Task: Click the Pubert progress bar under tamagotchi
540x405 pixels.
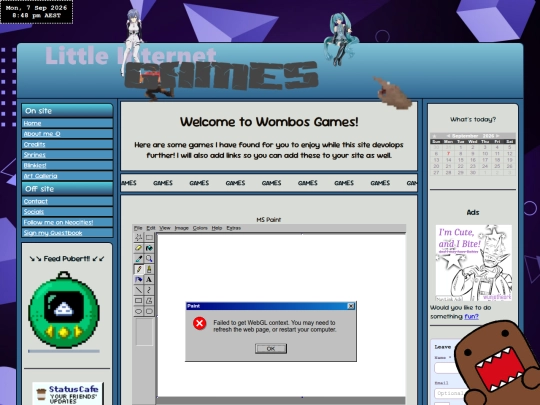Action: (64, 351)
